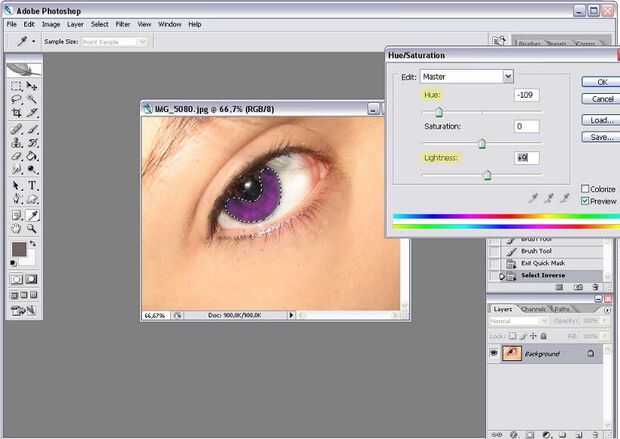Image resolution: width=620 pixels, height=439 pixels.
Task: Select the Healing Brush tool
Action: (16, 129)
